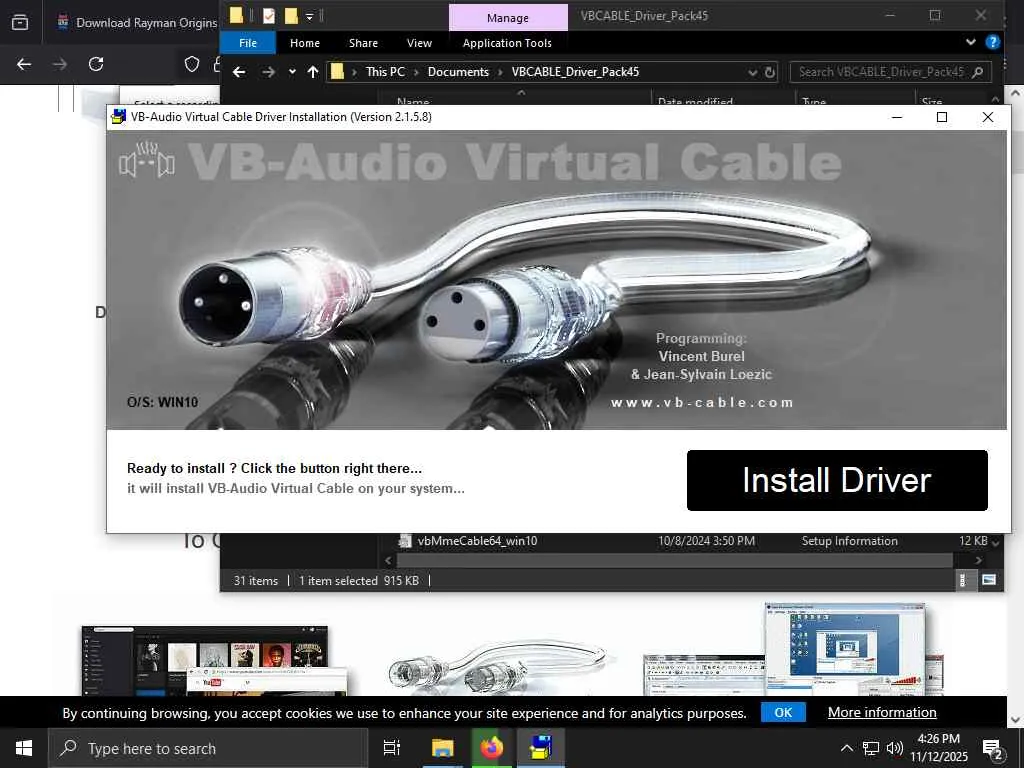Image resolution: width=1024 pixels, height=768 pixels.
Task: Go back in Firefox browser
Action: (x=24, y=64)
